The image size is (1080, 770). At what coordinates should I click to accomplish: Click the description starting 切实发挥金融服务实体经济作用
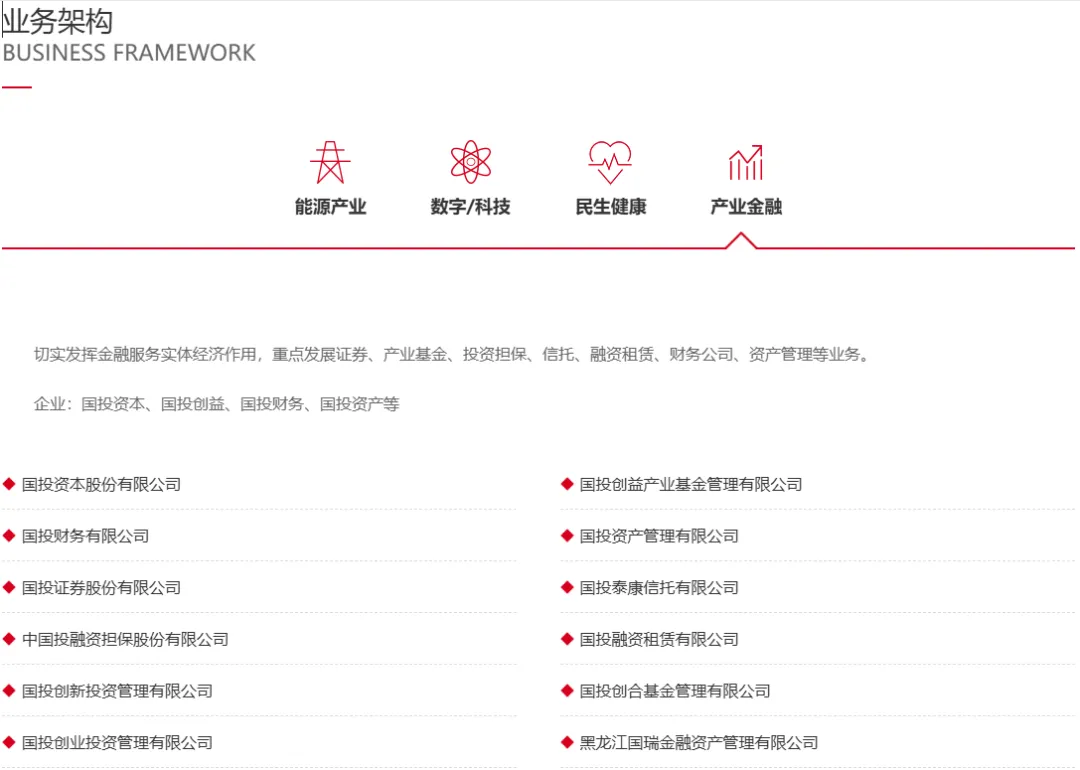point(452,355)
